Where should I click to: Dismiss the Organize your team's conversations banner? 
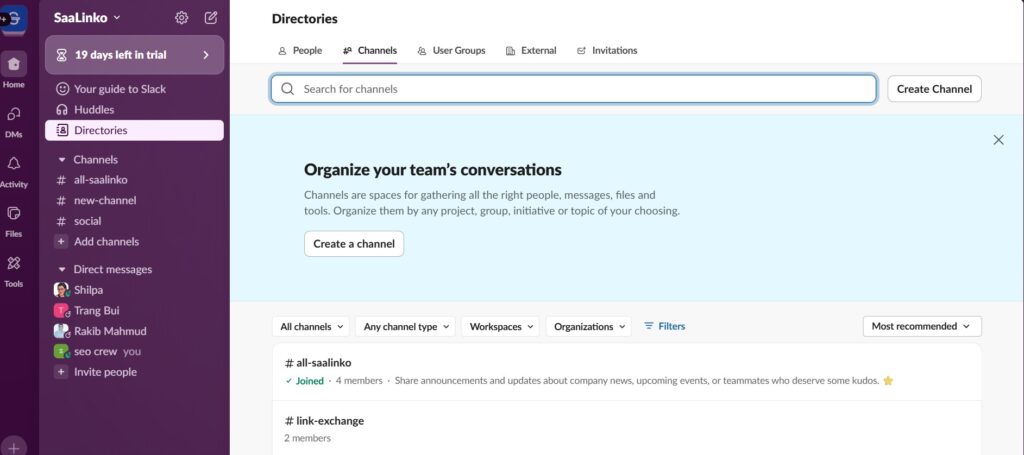click(998, 140)
